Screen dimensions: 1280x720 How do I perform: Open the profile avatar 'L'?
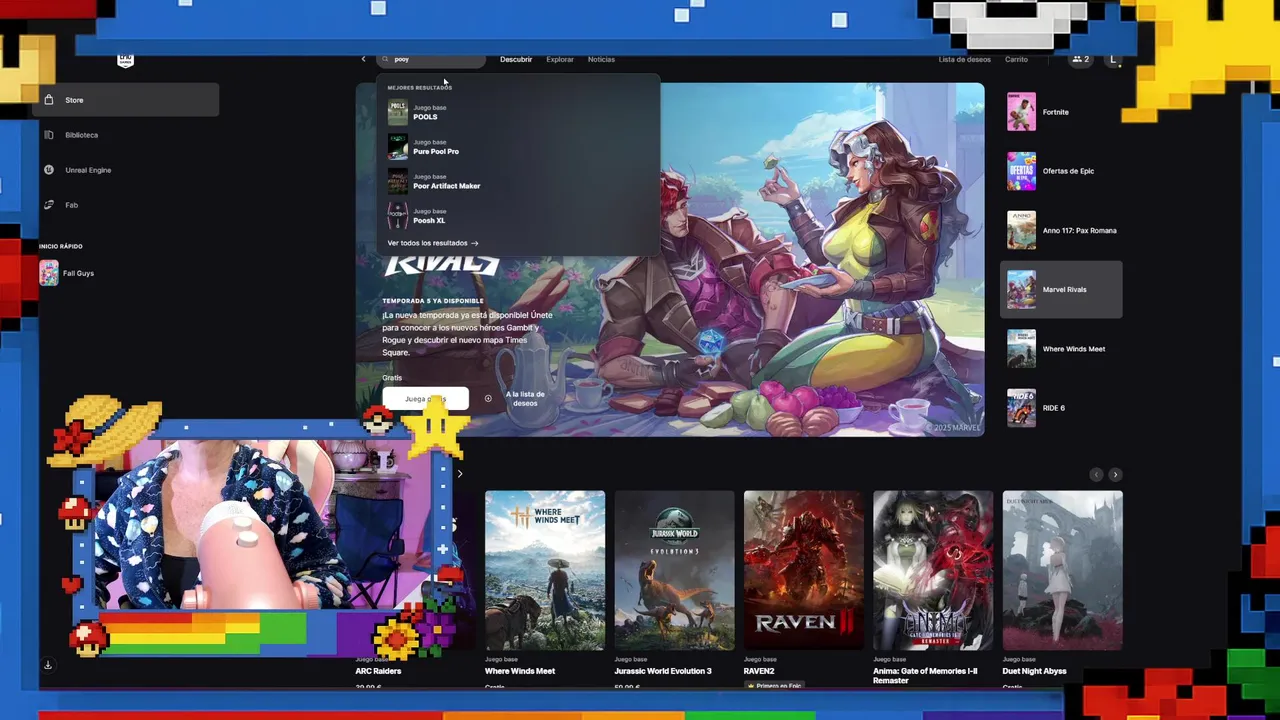click(x=1113, y=59)
